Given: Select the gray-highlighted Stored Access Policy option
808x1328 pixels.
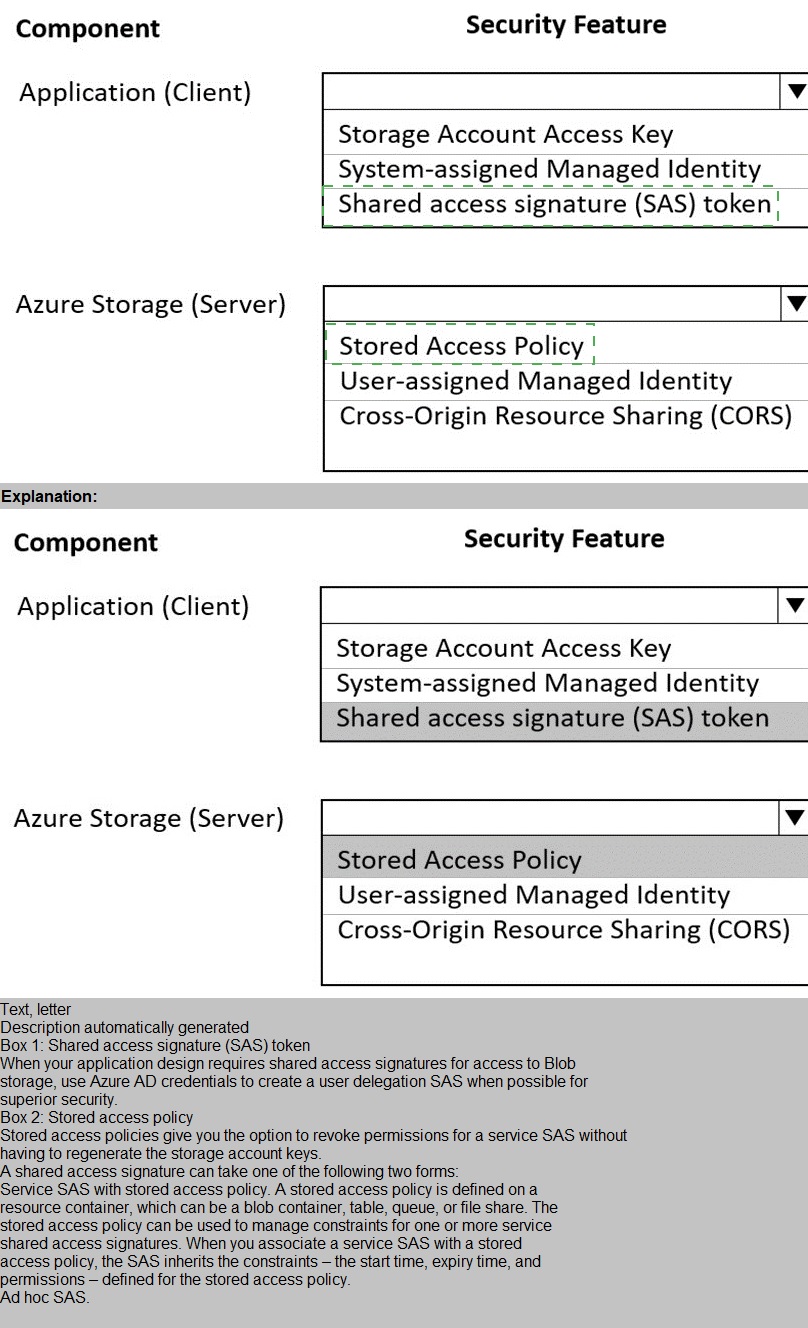Looking at the screenshot, I should (459, 860).
